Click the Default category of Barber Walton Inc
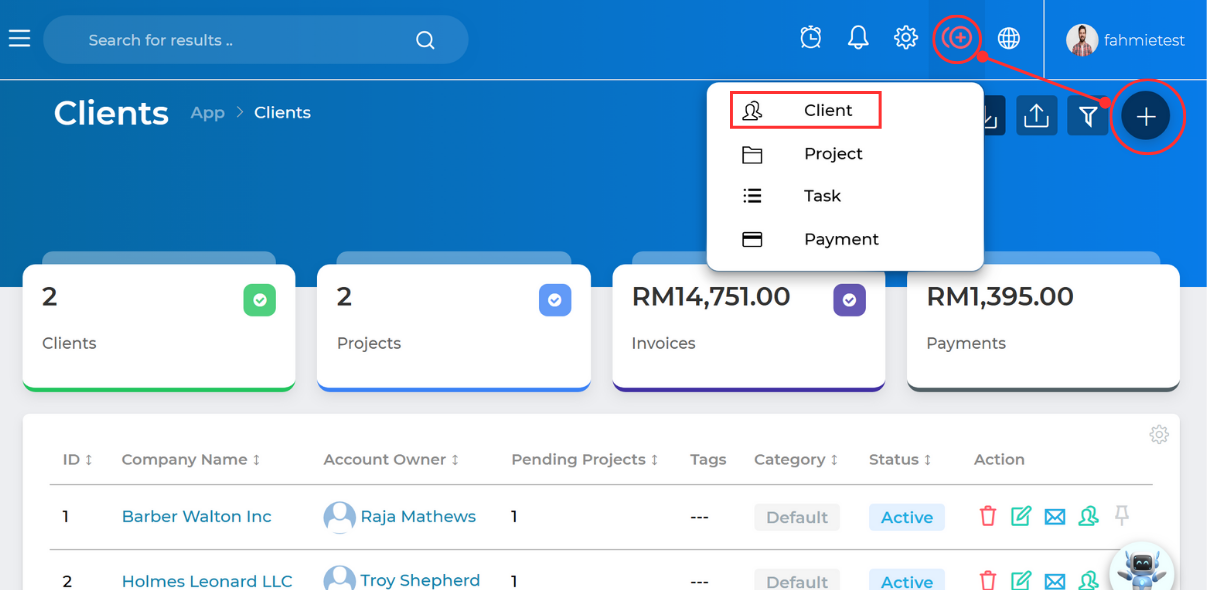1207x590 pixels. click(x=797, y=517)
